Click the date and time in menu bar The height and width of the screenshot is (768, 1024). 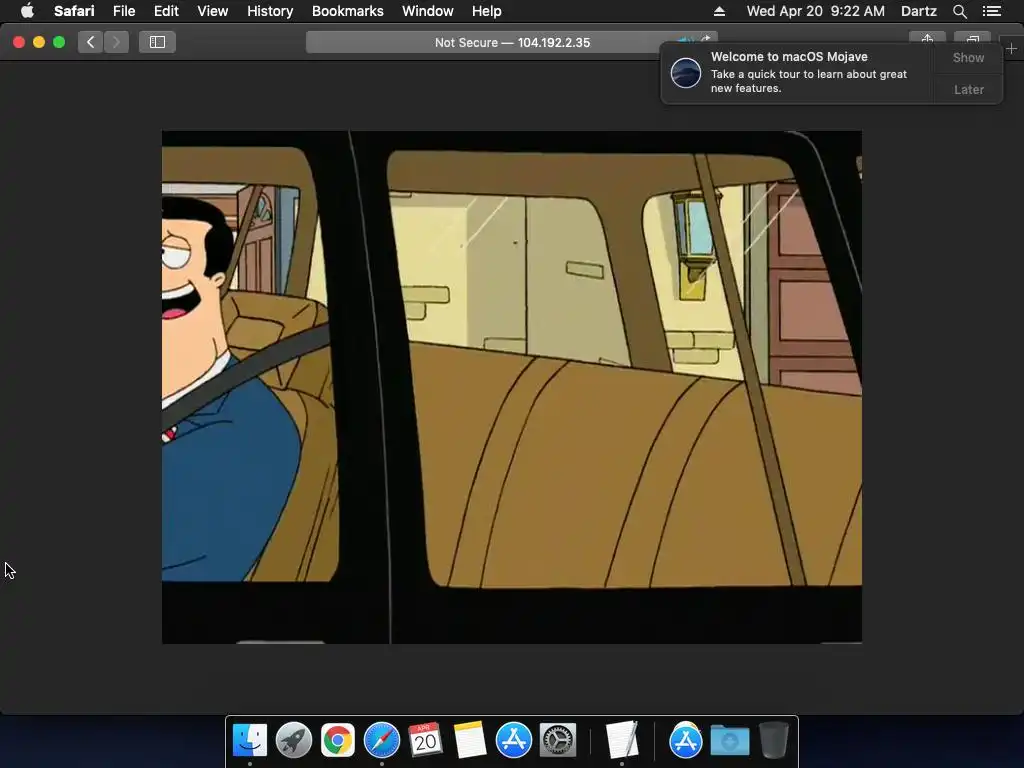pos(816,11)
